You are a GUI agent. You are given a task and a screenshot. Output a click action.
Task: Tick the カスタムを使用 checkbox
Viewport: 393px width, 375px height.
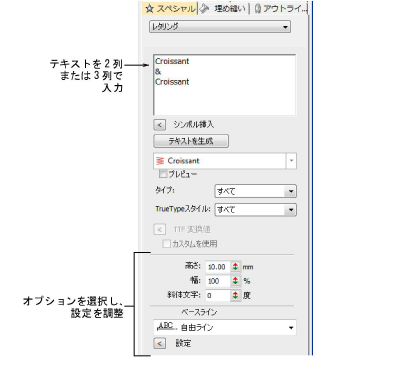coord(167,244)
